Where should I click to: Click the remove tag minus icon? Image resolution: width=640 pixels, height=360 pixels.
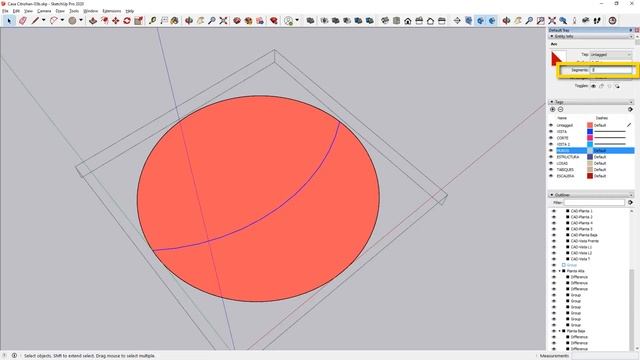click(x=560, y=109)
